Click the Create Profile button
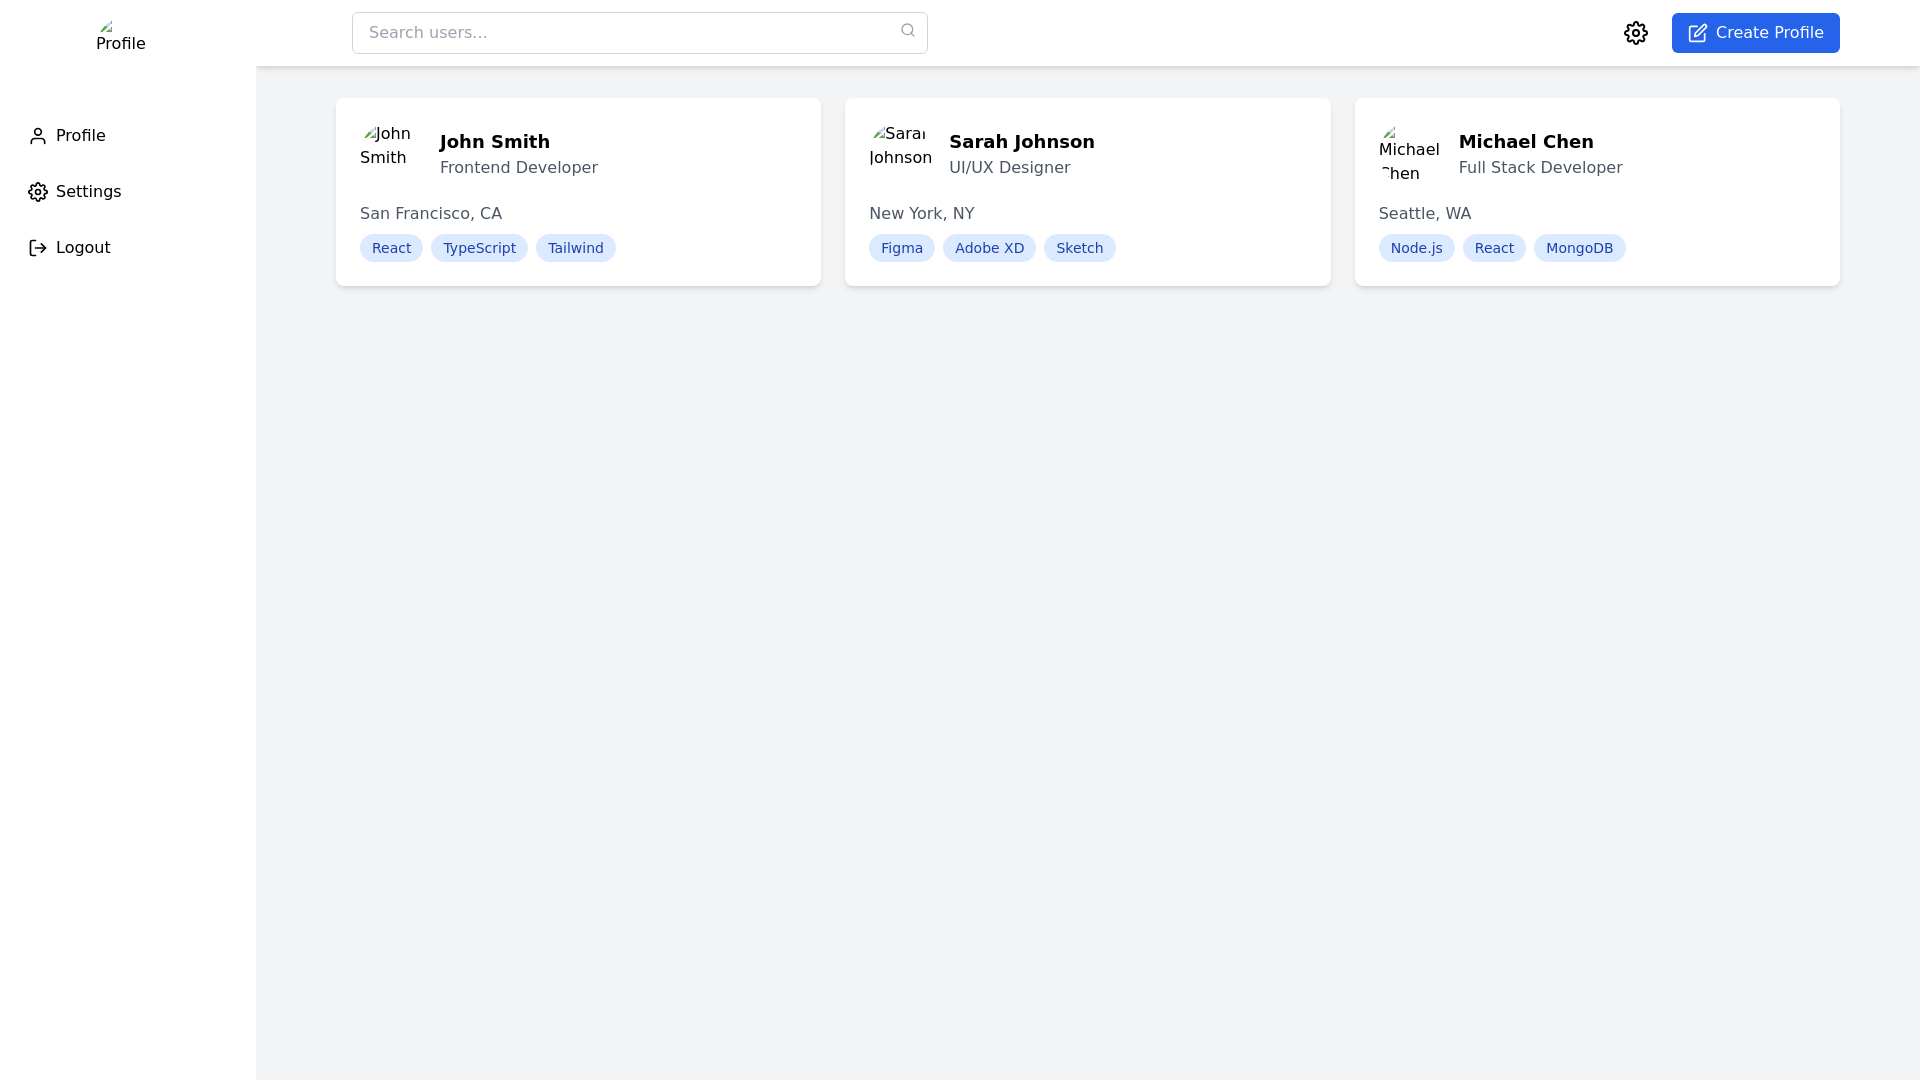 click(1755, 32)
